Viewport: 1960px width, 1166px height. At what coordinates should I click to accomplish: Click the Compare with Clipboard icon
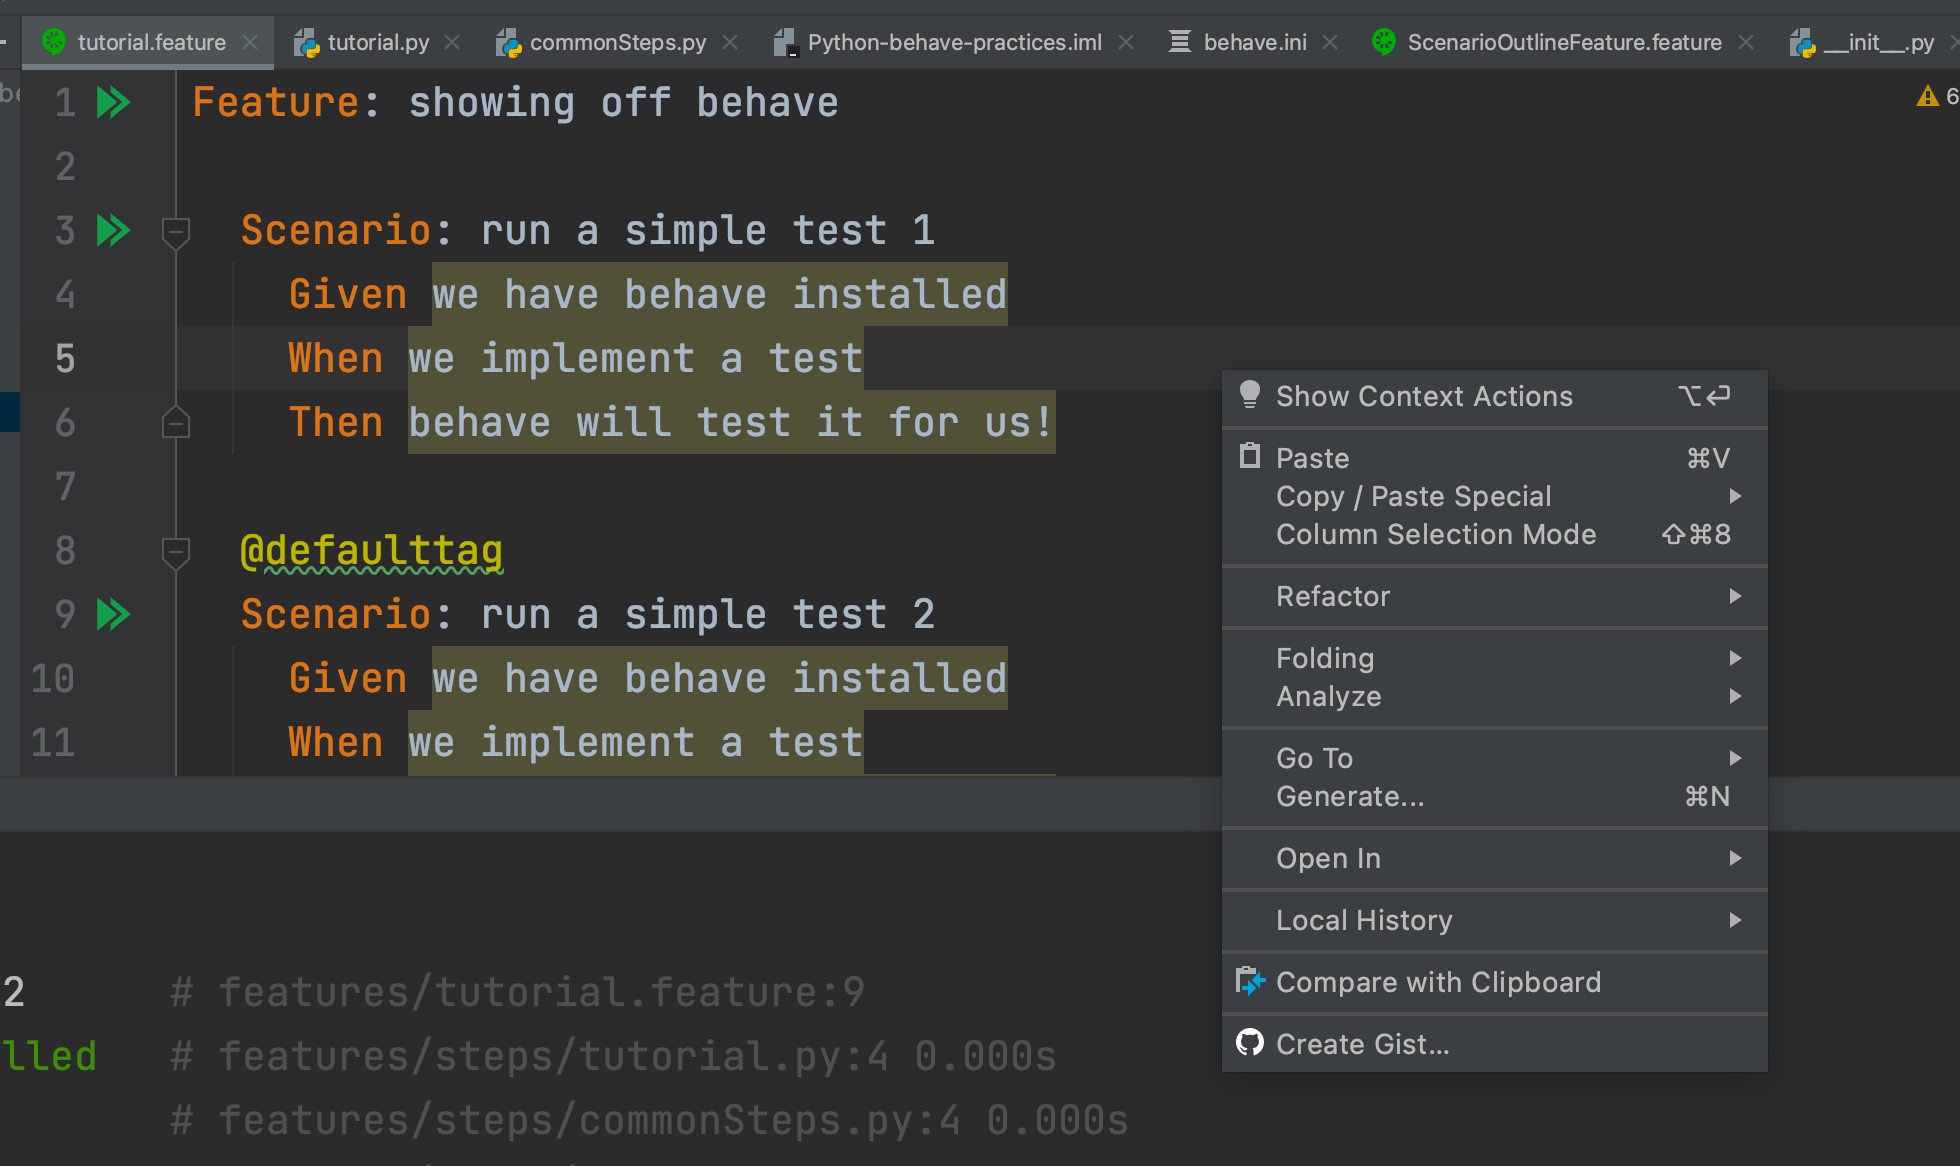click(x=1250, y=981)
